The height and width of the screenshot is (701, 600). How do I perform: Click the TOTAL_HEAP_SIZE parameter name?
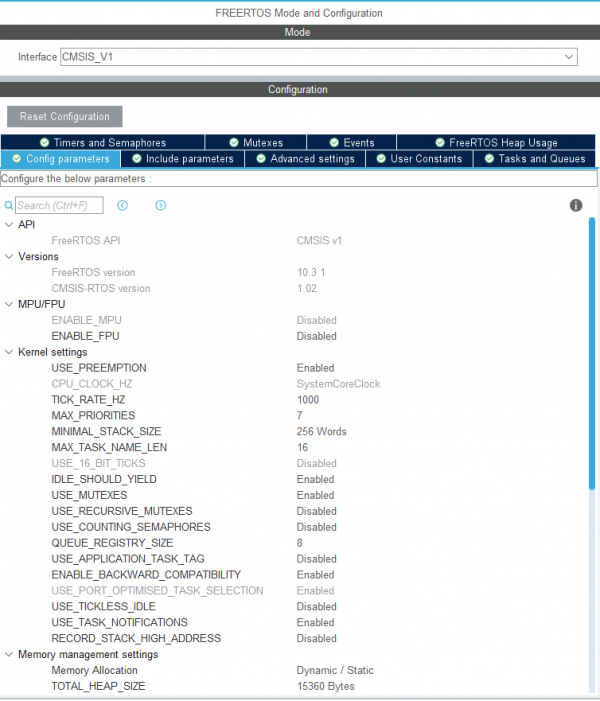98,686
